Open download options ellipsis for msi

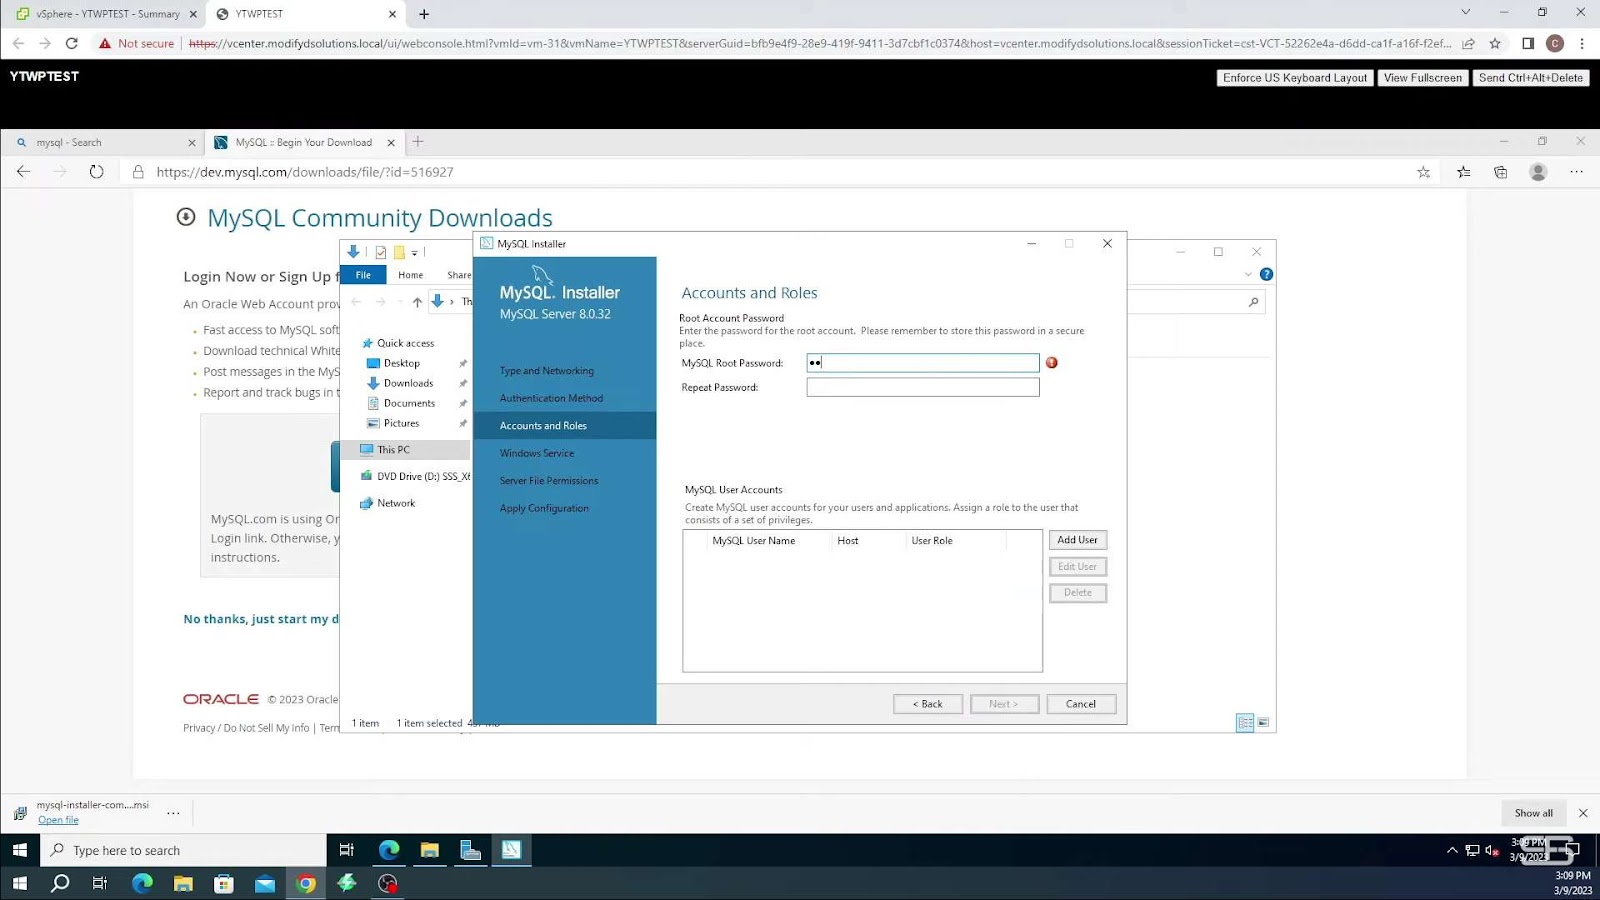pos(173,813)
